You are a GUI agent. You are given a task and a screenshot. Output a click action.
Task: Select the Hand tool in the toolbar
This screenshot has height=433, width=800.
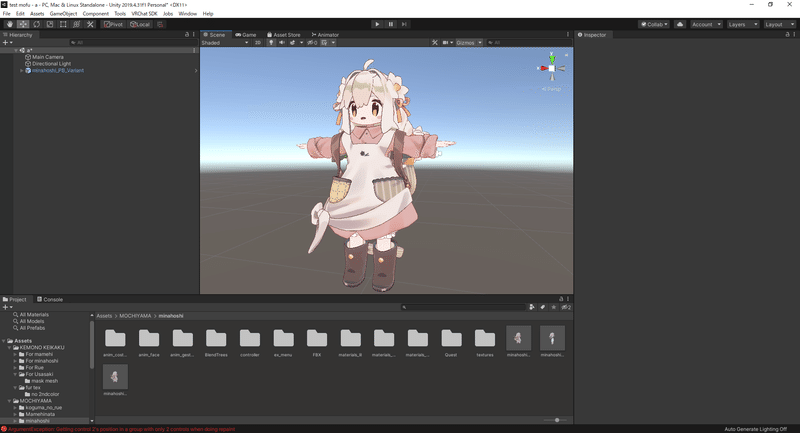click(x=9, y=24)
